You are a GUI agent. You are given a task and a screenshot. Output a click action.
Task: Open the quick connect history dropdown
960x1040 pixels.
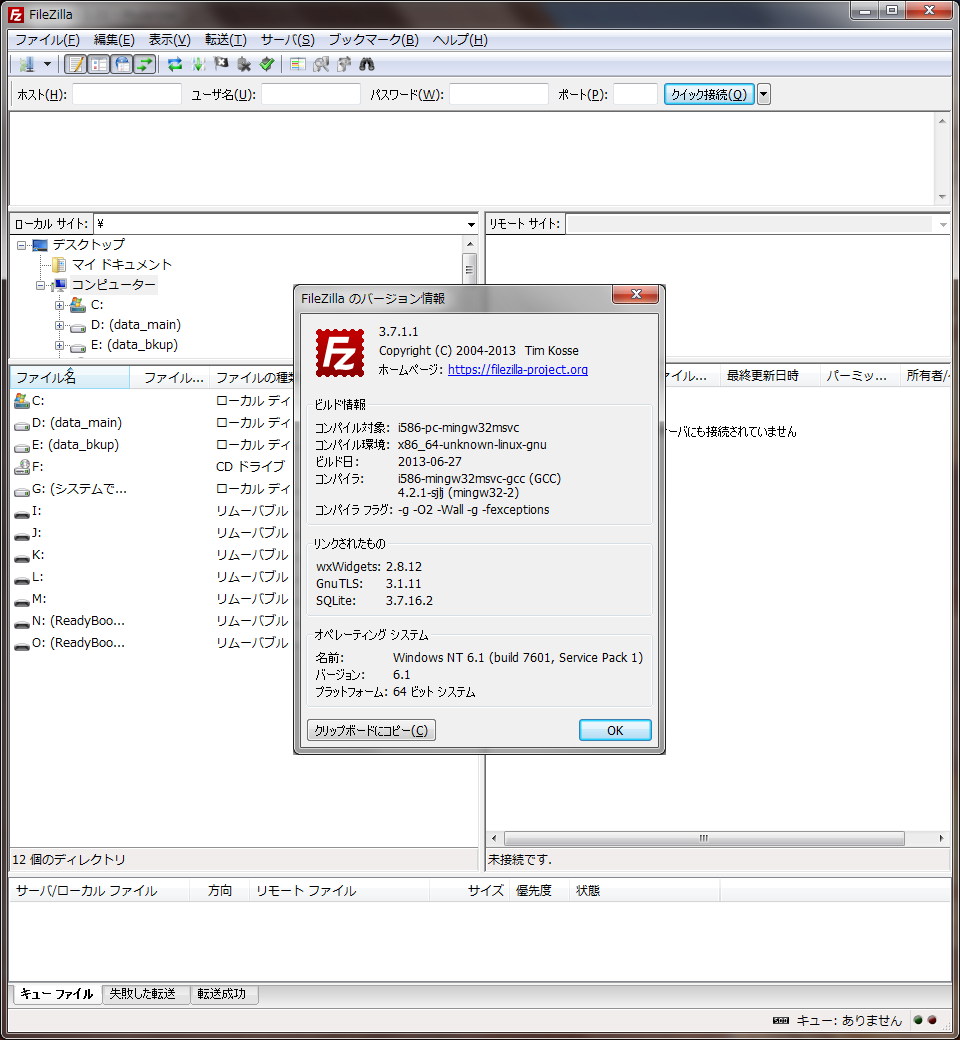[764, 94]
